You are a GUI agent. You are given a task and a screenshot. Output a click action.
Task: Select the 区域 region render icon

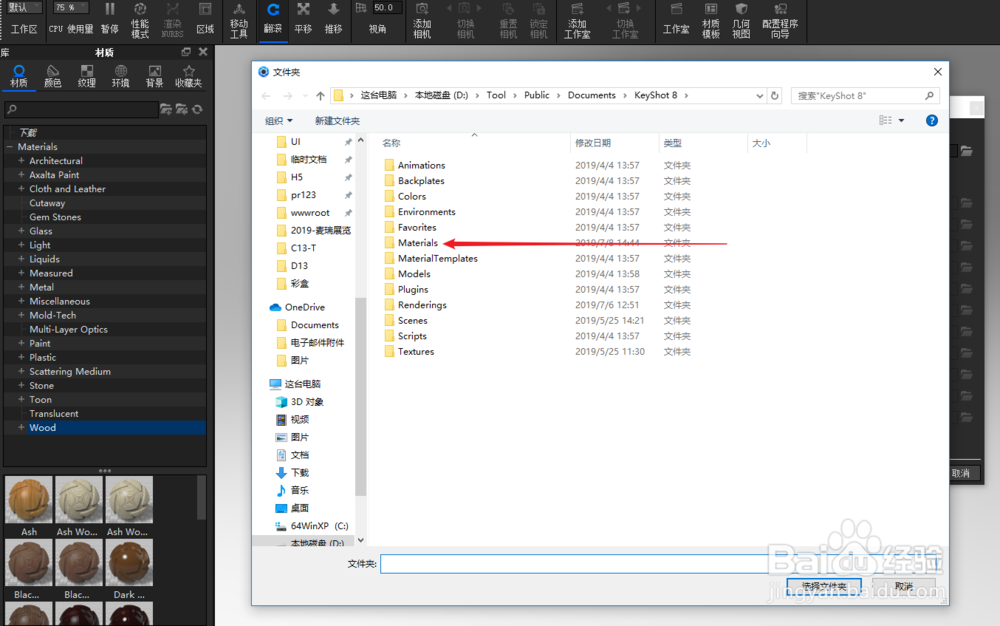pyautogui.click(x=205, y=18)
